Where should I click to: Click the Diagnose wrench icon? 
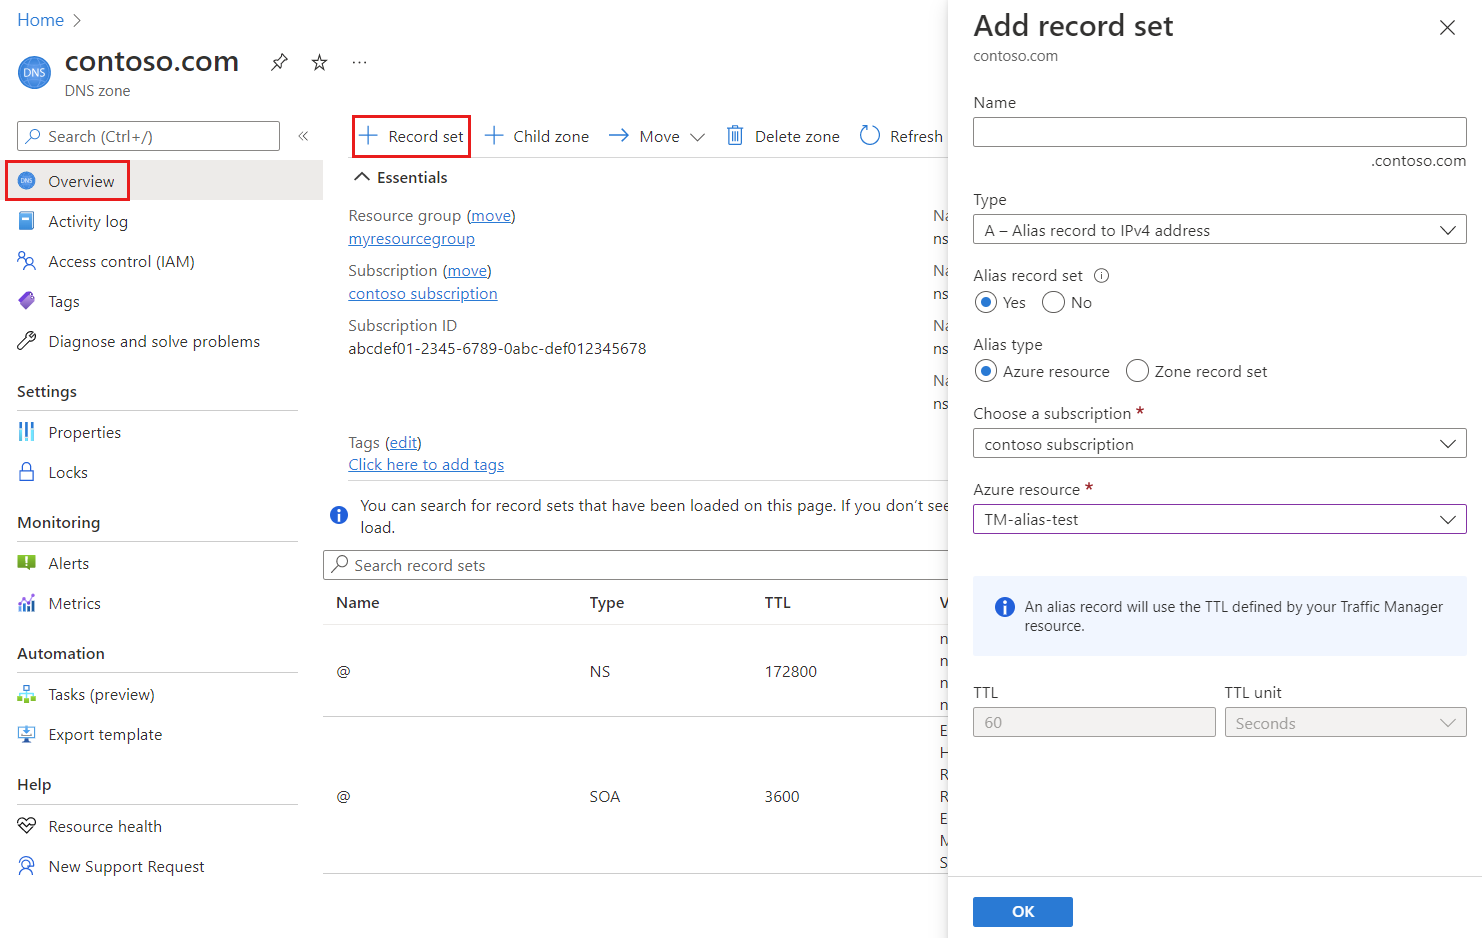coord(27,341)
